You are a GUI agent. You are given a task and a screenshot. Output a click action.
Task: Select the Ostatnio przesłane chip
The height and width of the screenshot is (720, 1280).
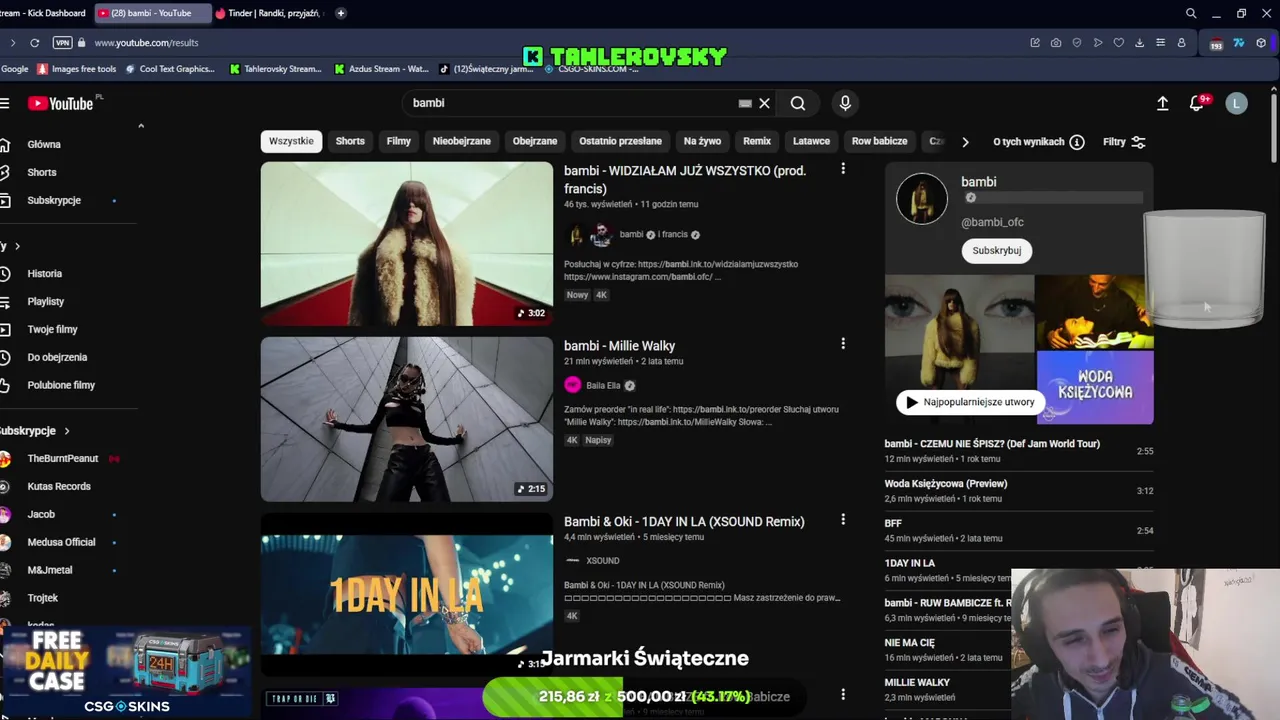[620, 141]
